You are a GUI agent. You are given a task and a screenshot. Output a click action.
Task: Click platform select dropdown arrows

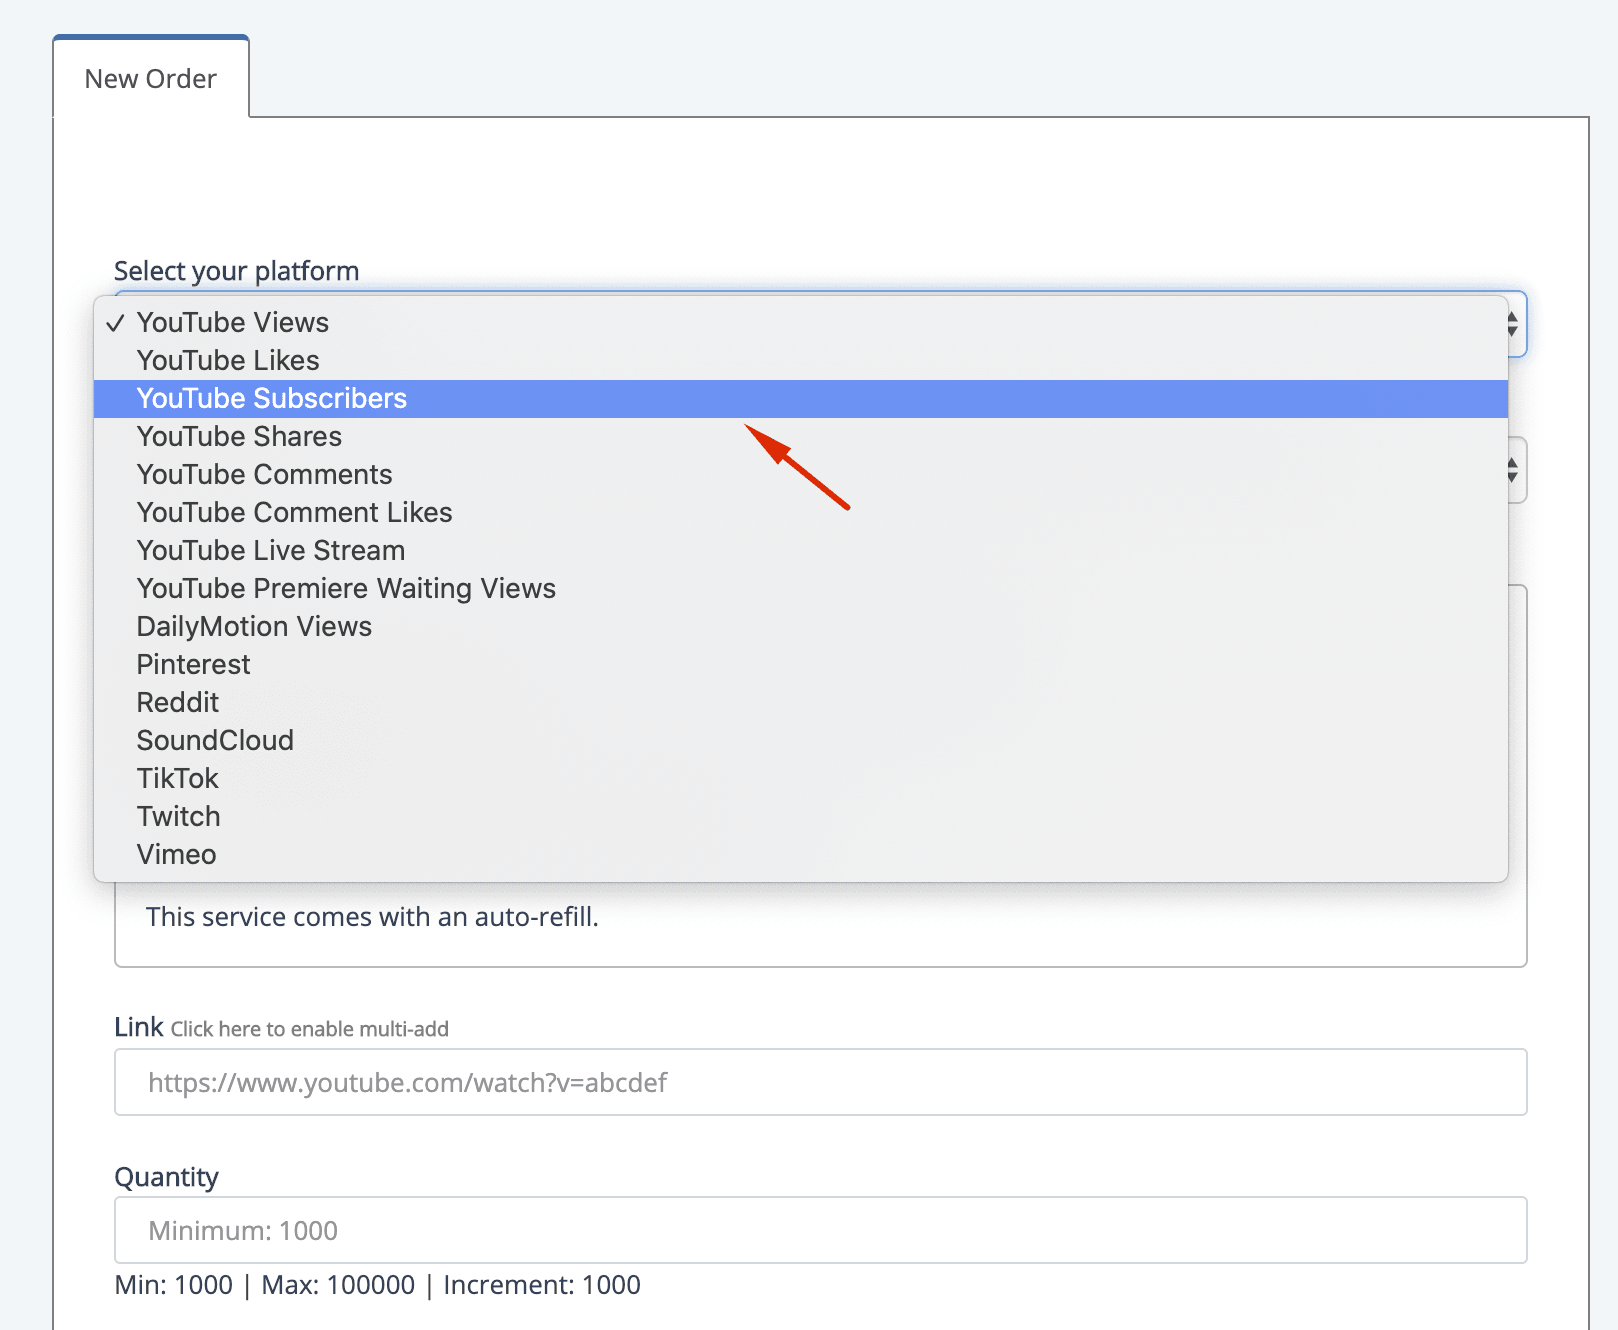coord(1513,324)
